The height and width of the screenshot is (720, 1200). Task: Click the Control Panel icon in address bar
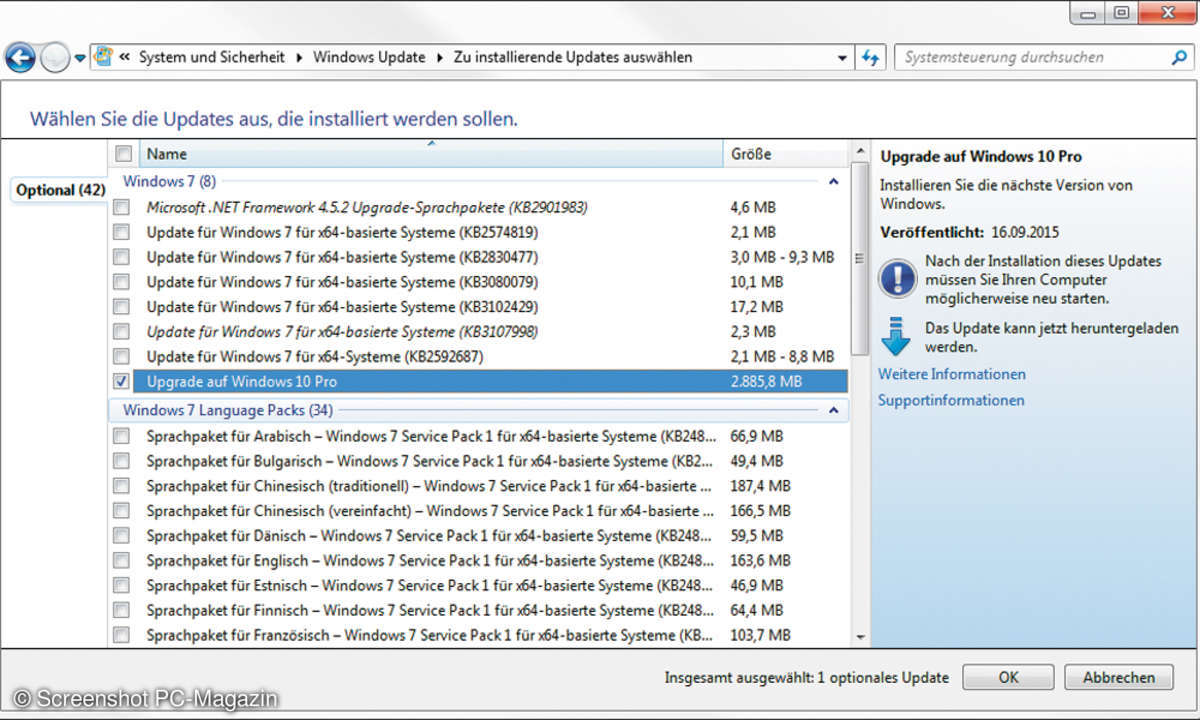(103, 58)
